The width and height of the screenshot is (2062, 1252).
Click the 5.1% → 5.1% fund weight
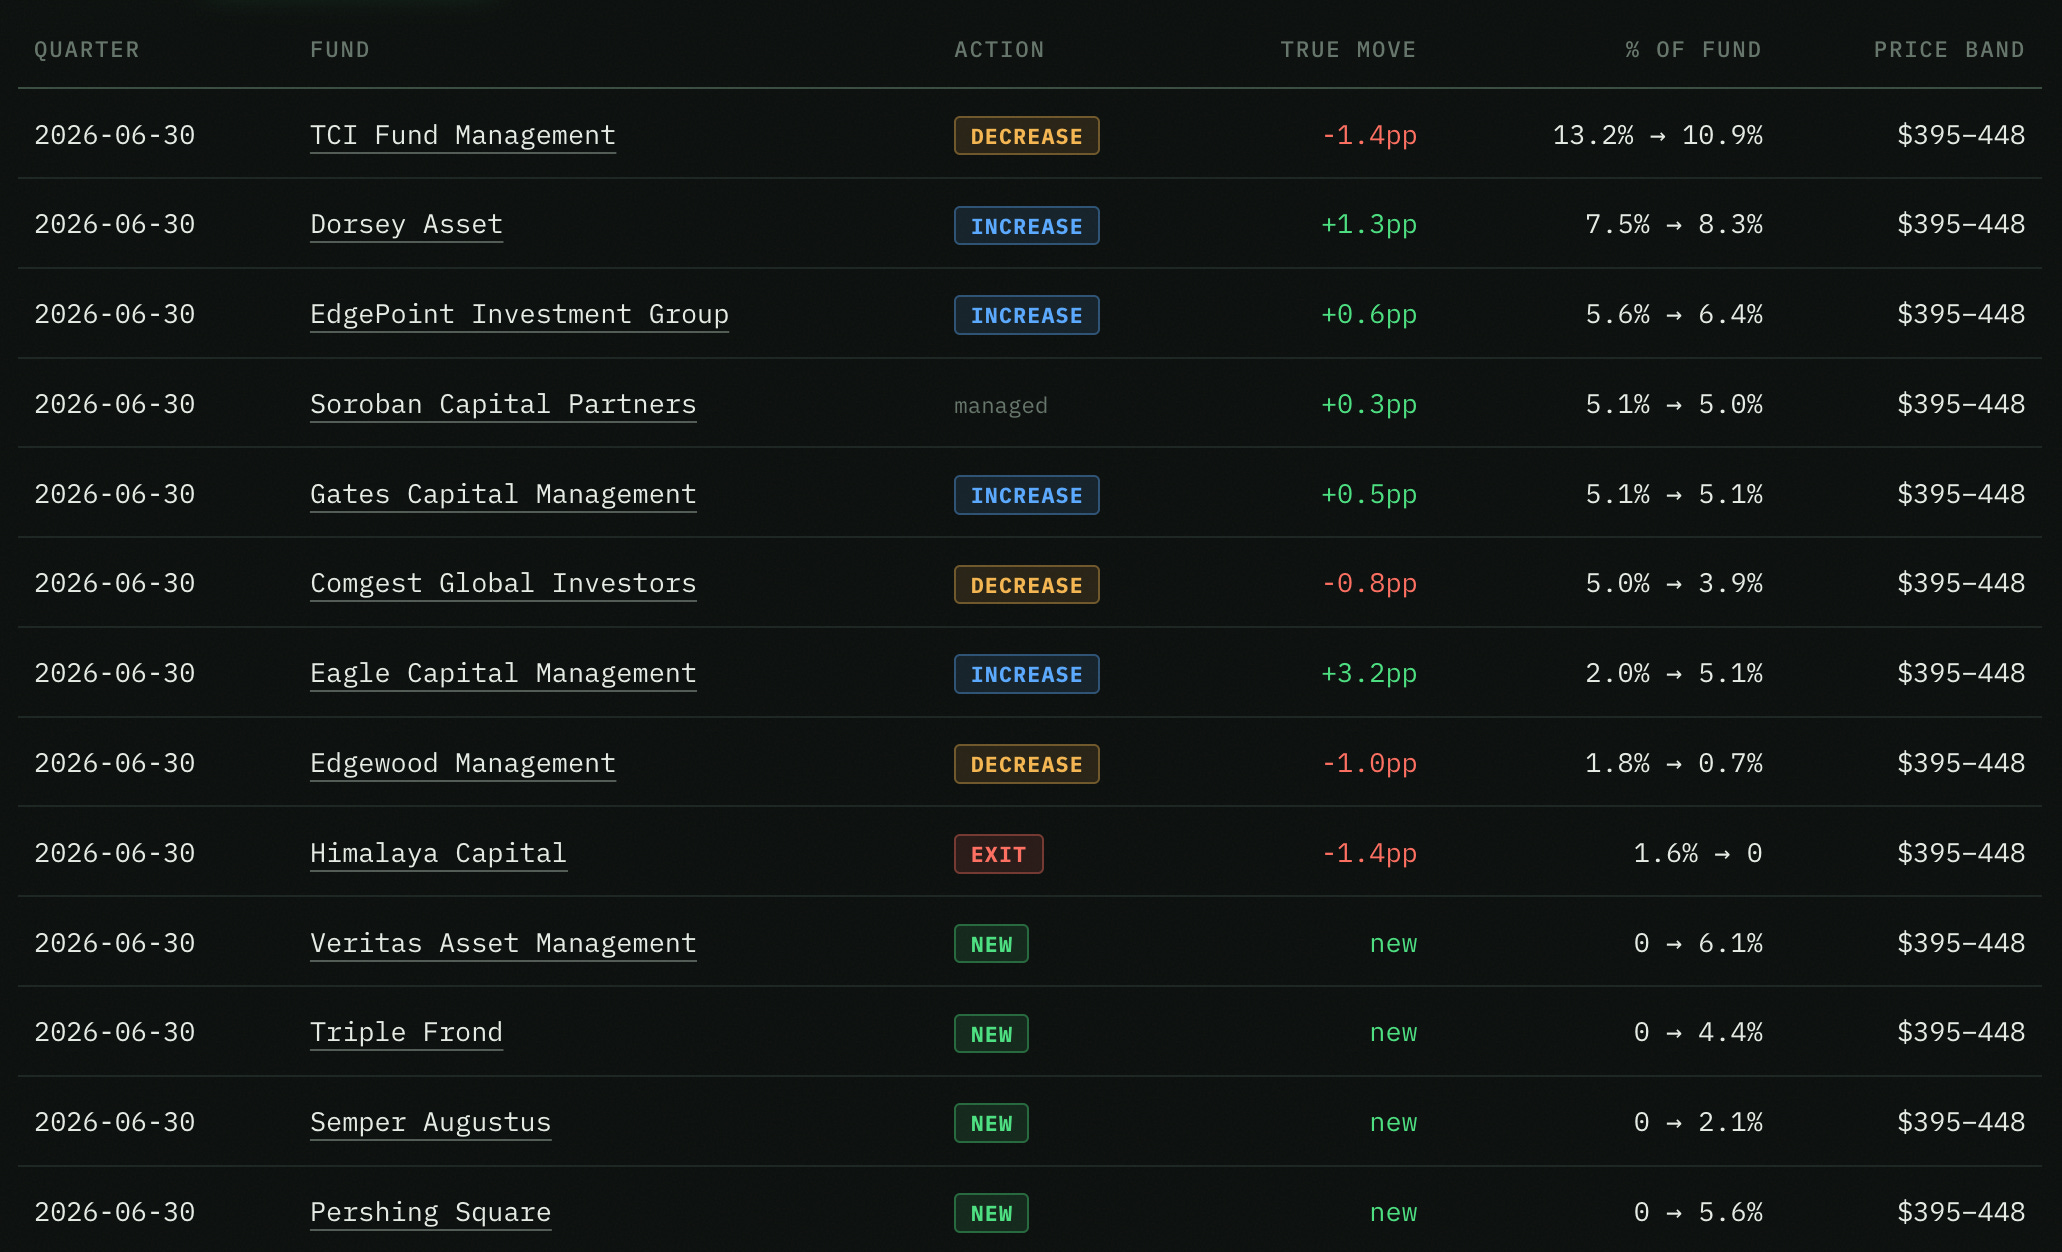tap(1674, 494)
